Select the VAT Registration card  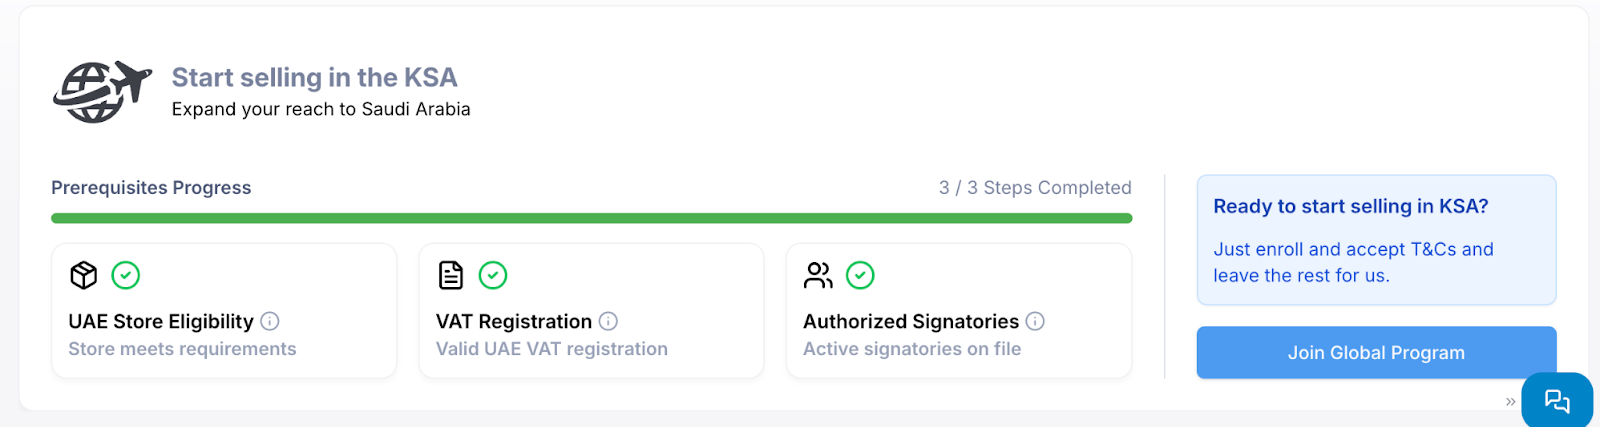click(591, 311)
